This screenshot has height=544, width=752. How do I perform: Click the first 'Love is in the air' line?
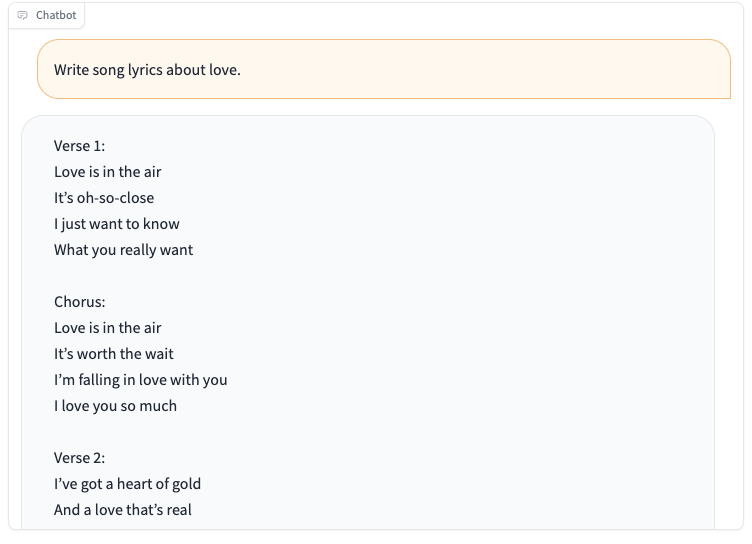coord(107,172)
